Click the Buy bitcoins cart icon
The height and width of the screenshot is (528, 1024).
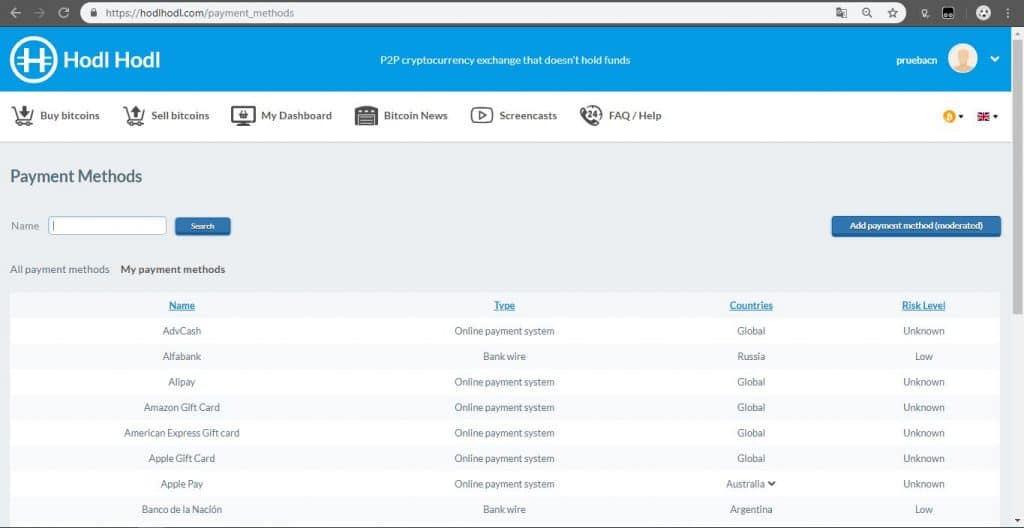tap(22, 116)
